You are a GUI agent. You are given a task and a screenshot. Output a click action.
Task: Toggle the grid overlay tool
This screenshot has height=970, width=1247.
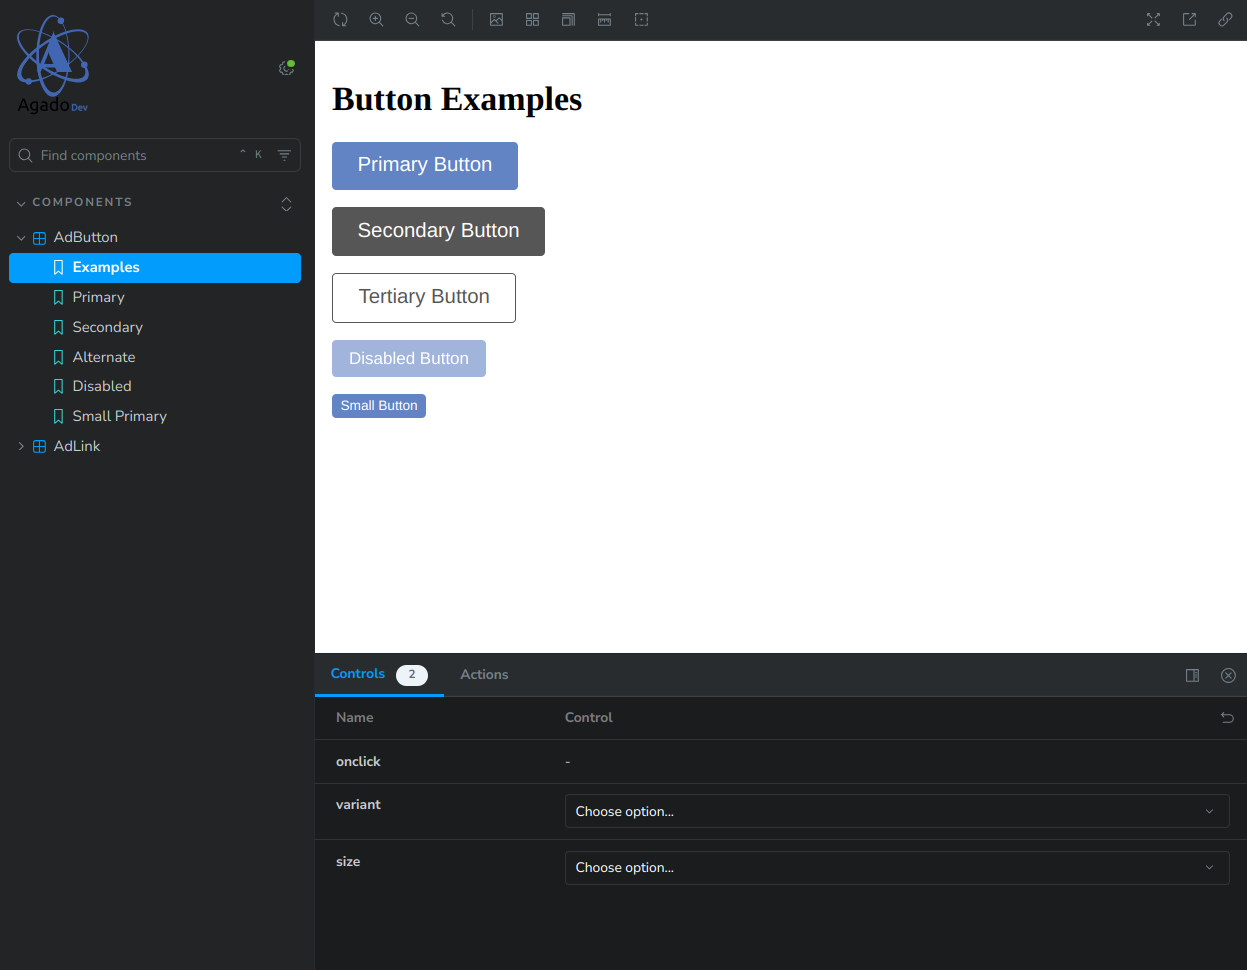pos(532,19)
